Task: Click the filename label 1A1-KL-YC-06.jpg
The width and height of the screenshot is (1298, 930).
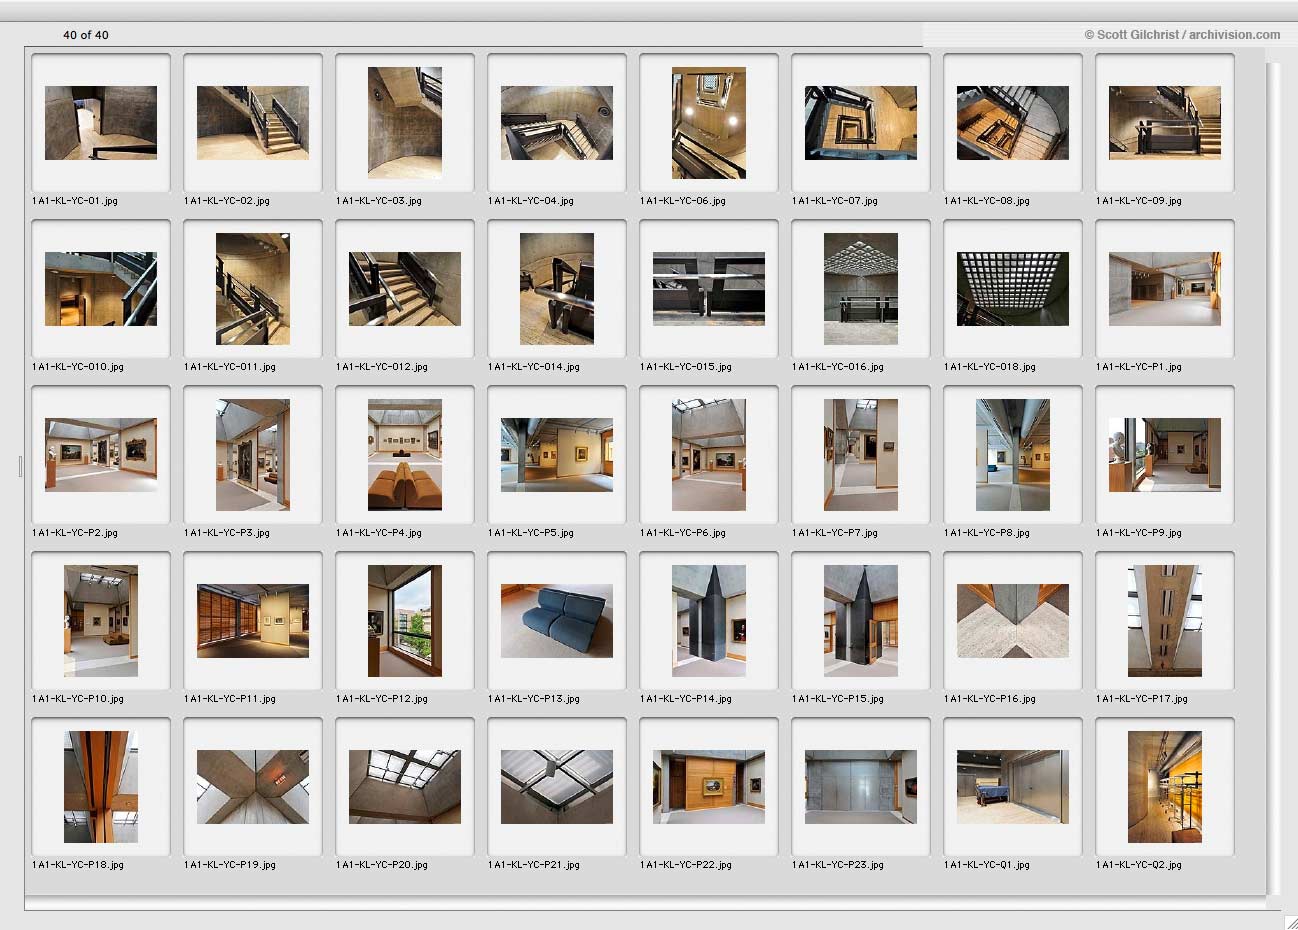Action: pyautogui.click(x=683, y=201)
